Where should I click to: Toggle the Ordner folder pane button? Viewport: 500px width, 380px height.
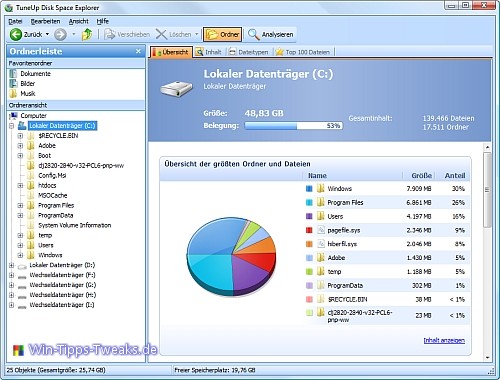click(222, 34)
